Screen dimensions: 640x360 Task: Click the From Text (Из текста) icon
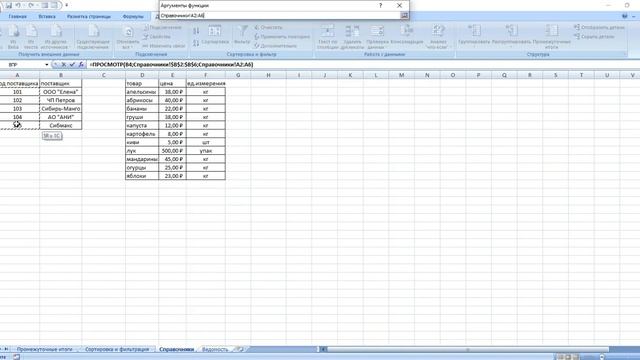coord(31,37)
